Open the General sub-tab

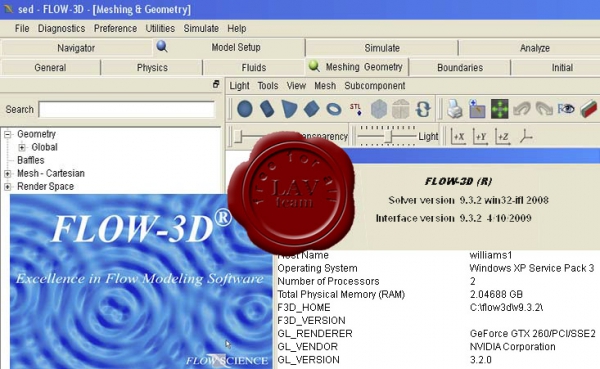(x=50, y=68)
